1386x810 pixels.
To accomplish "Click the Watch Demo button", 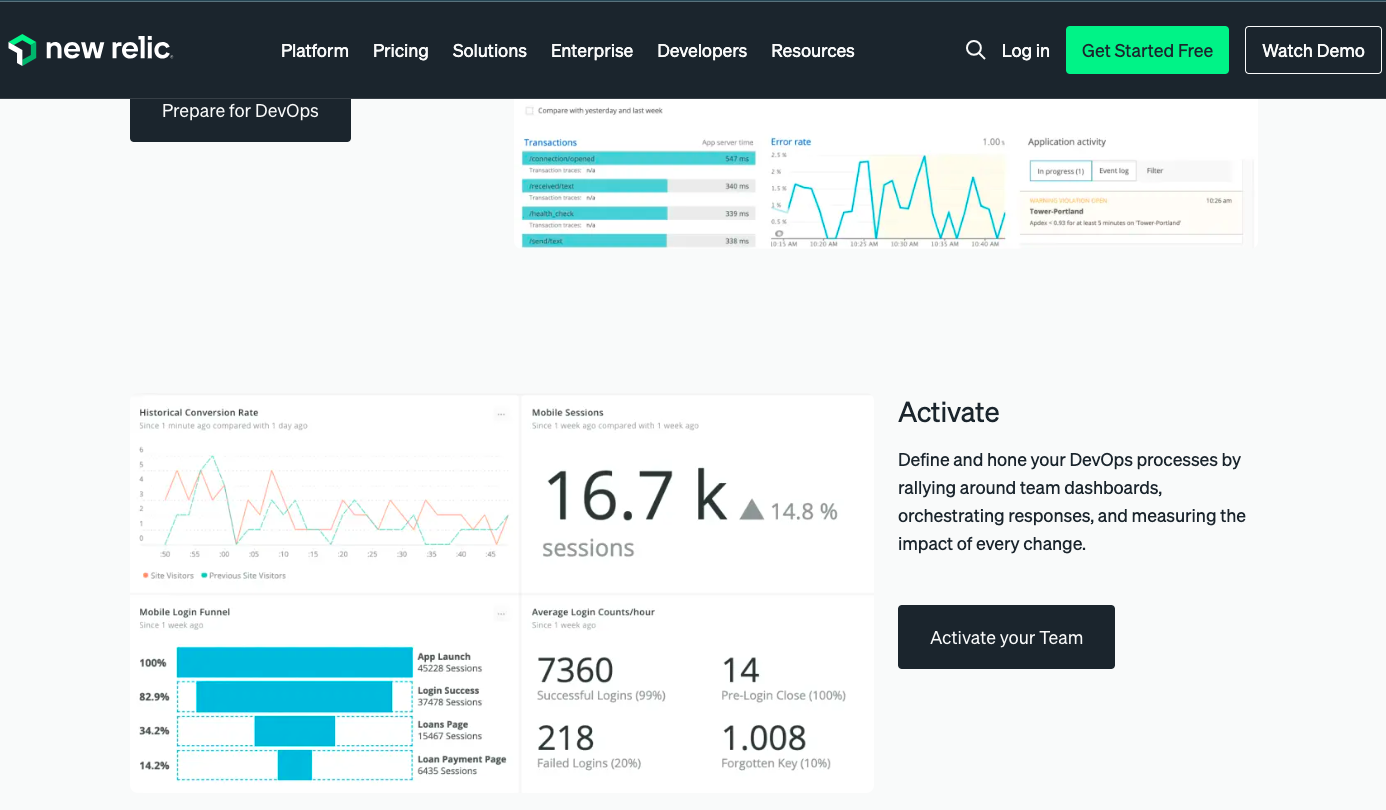I will (1313, 50).
